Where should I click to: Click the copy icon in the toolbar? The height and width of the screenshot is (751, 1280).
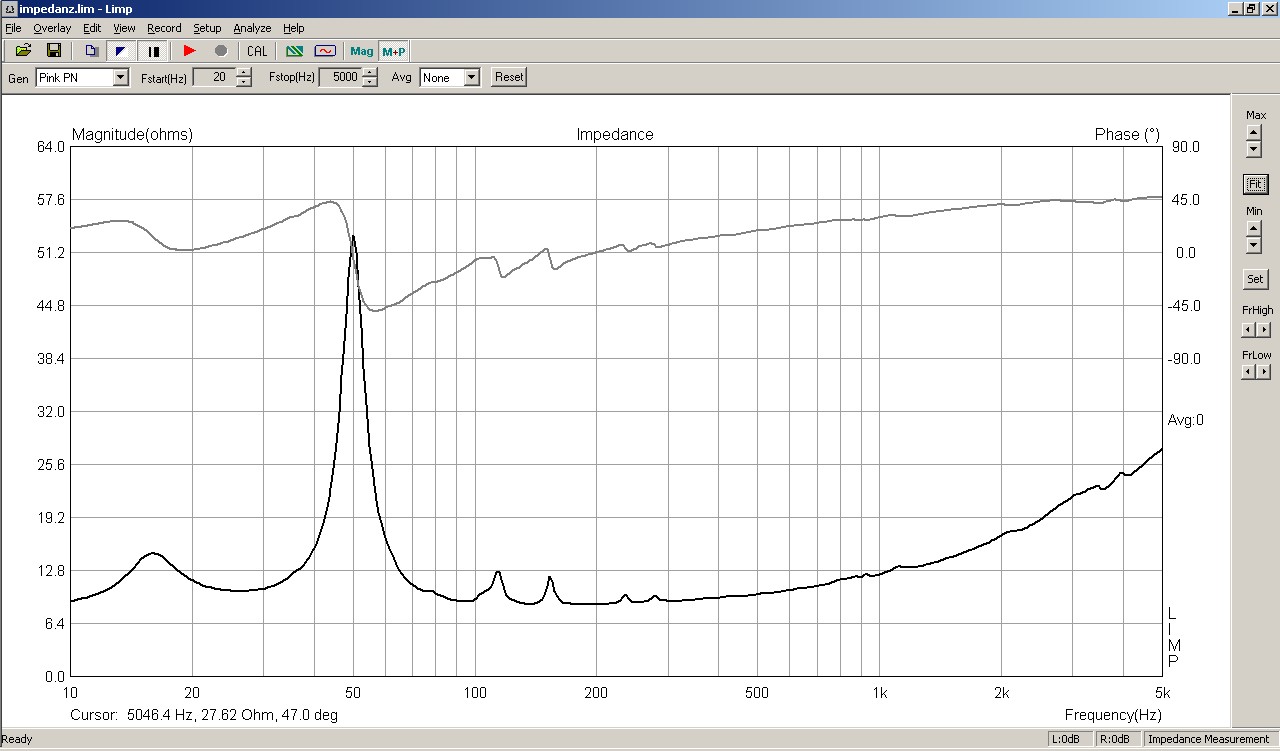tap(91, 51)
